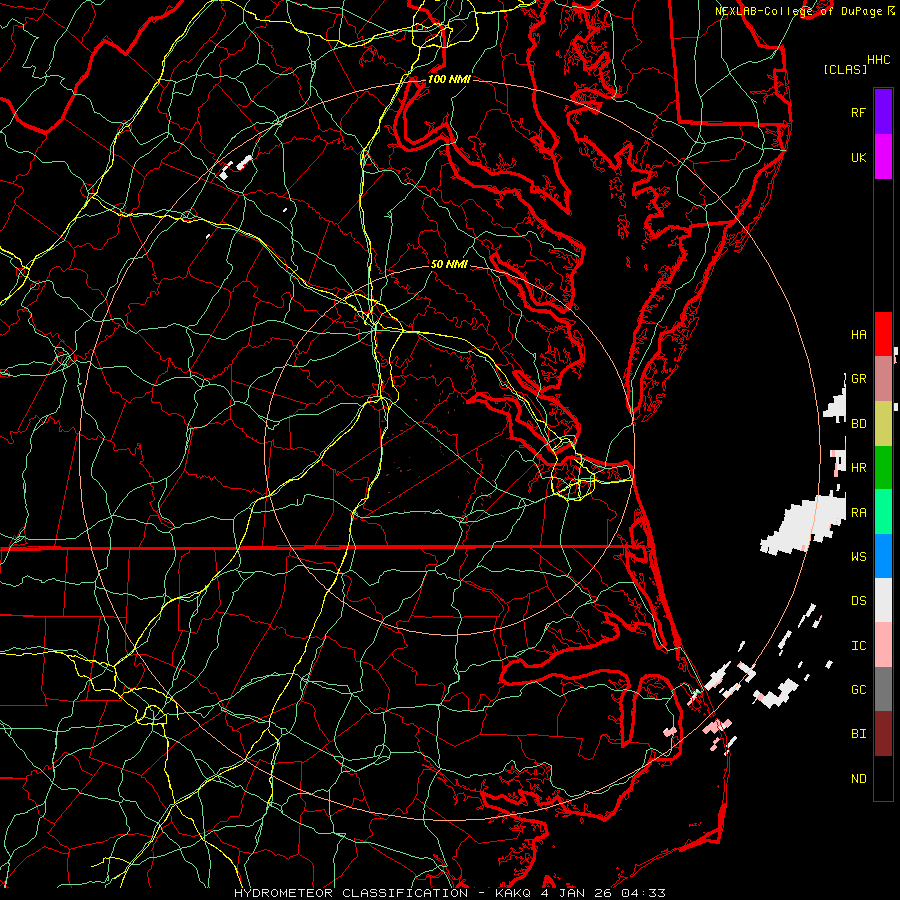Click the HR green legend swatch
The width and height of the screenshot is (900, 900).
tap(883, 467)
